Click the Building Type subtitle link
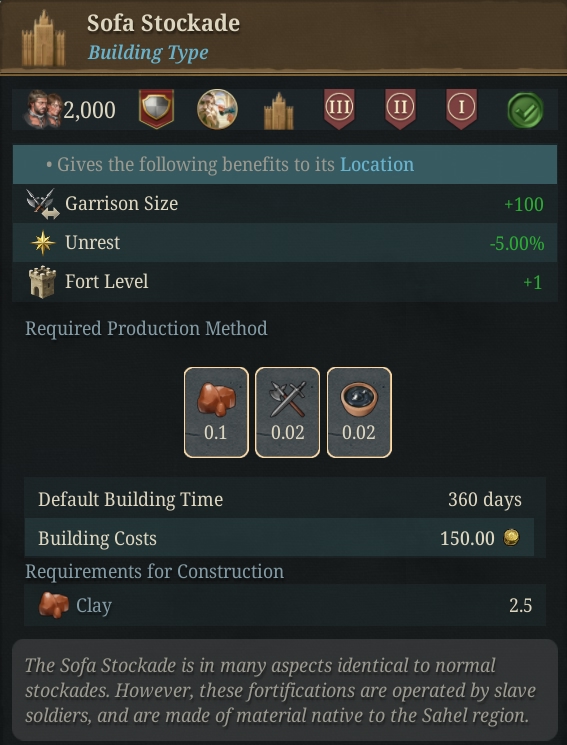This screenshot has width=567, height=745. [x=148, y=52]
